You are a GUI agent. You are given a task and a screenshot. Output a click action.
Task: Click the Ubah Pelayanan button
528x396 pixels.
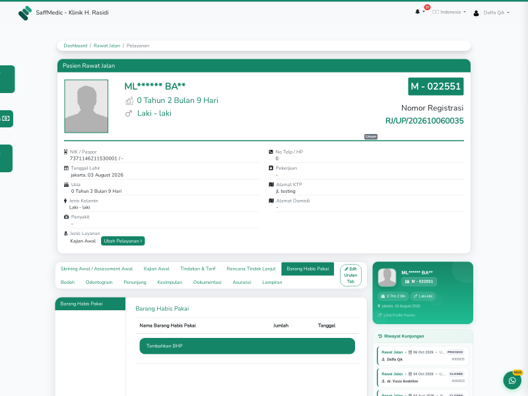(123, 241)
